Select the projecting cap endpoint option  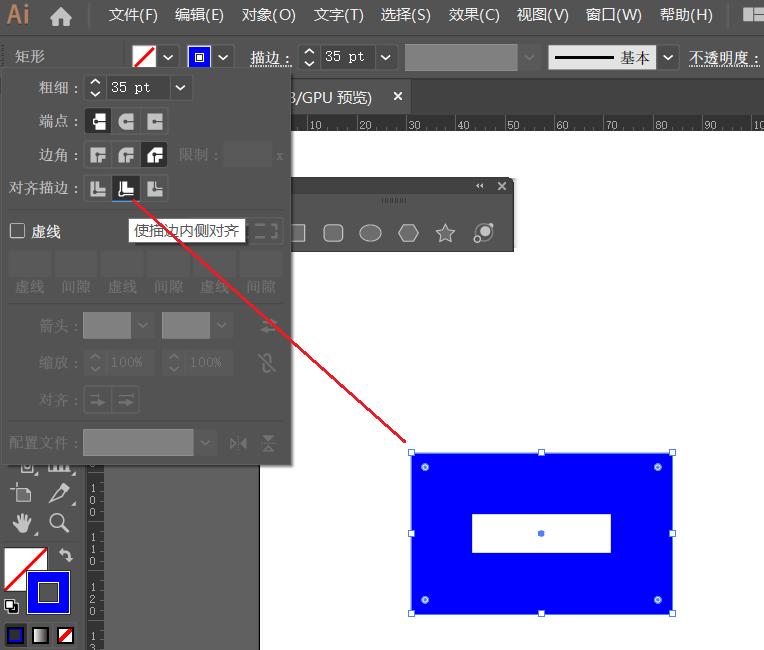click(x=154, y=121)
